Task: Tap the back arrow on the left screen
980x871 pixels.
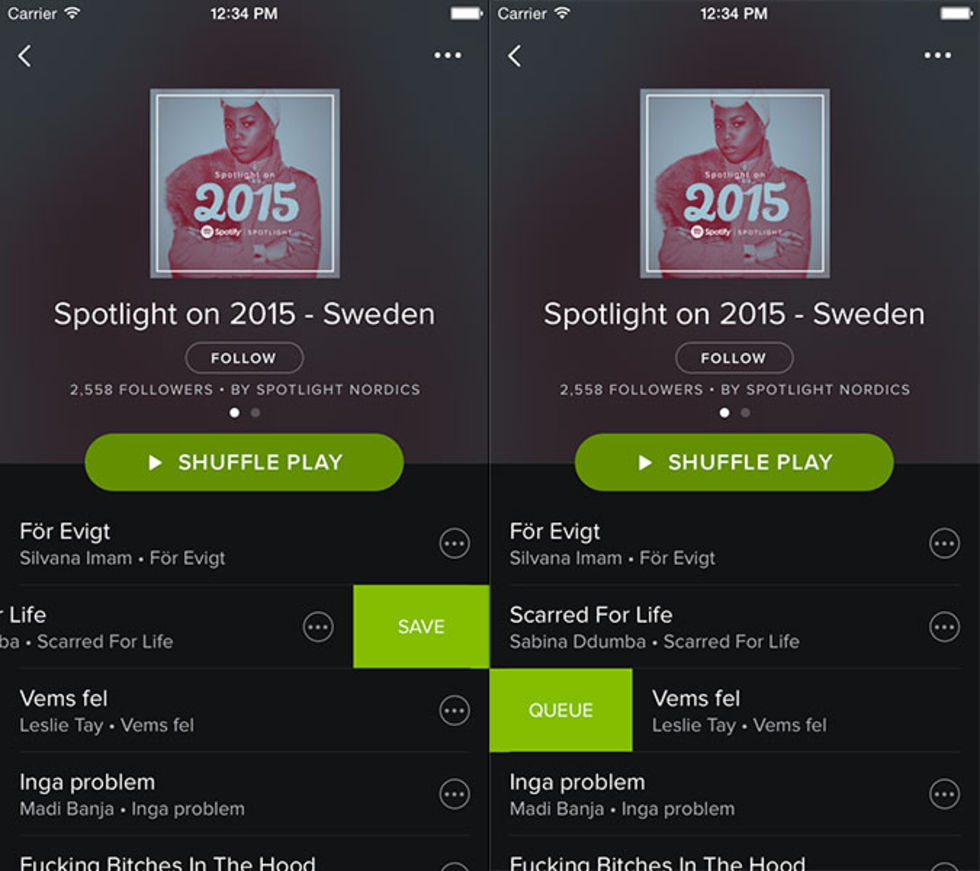Action: pos(25,56)
